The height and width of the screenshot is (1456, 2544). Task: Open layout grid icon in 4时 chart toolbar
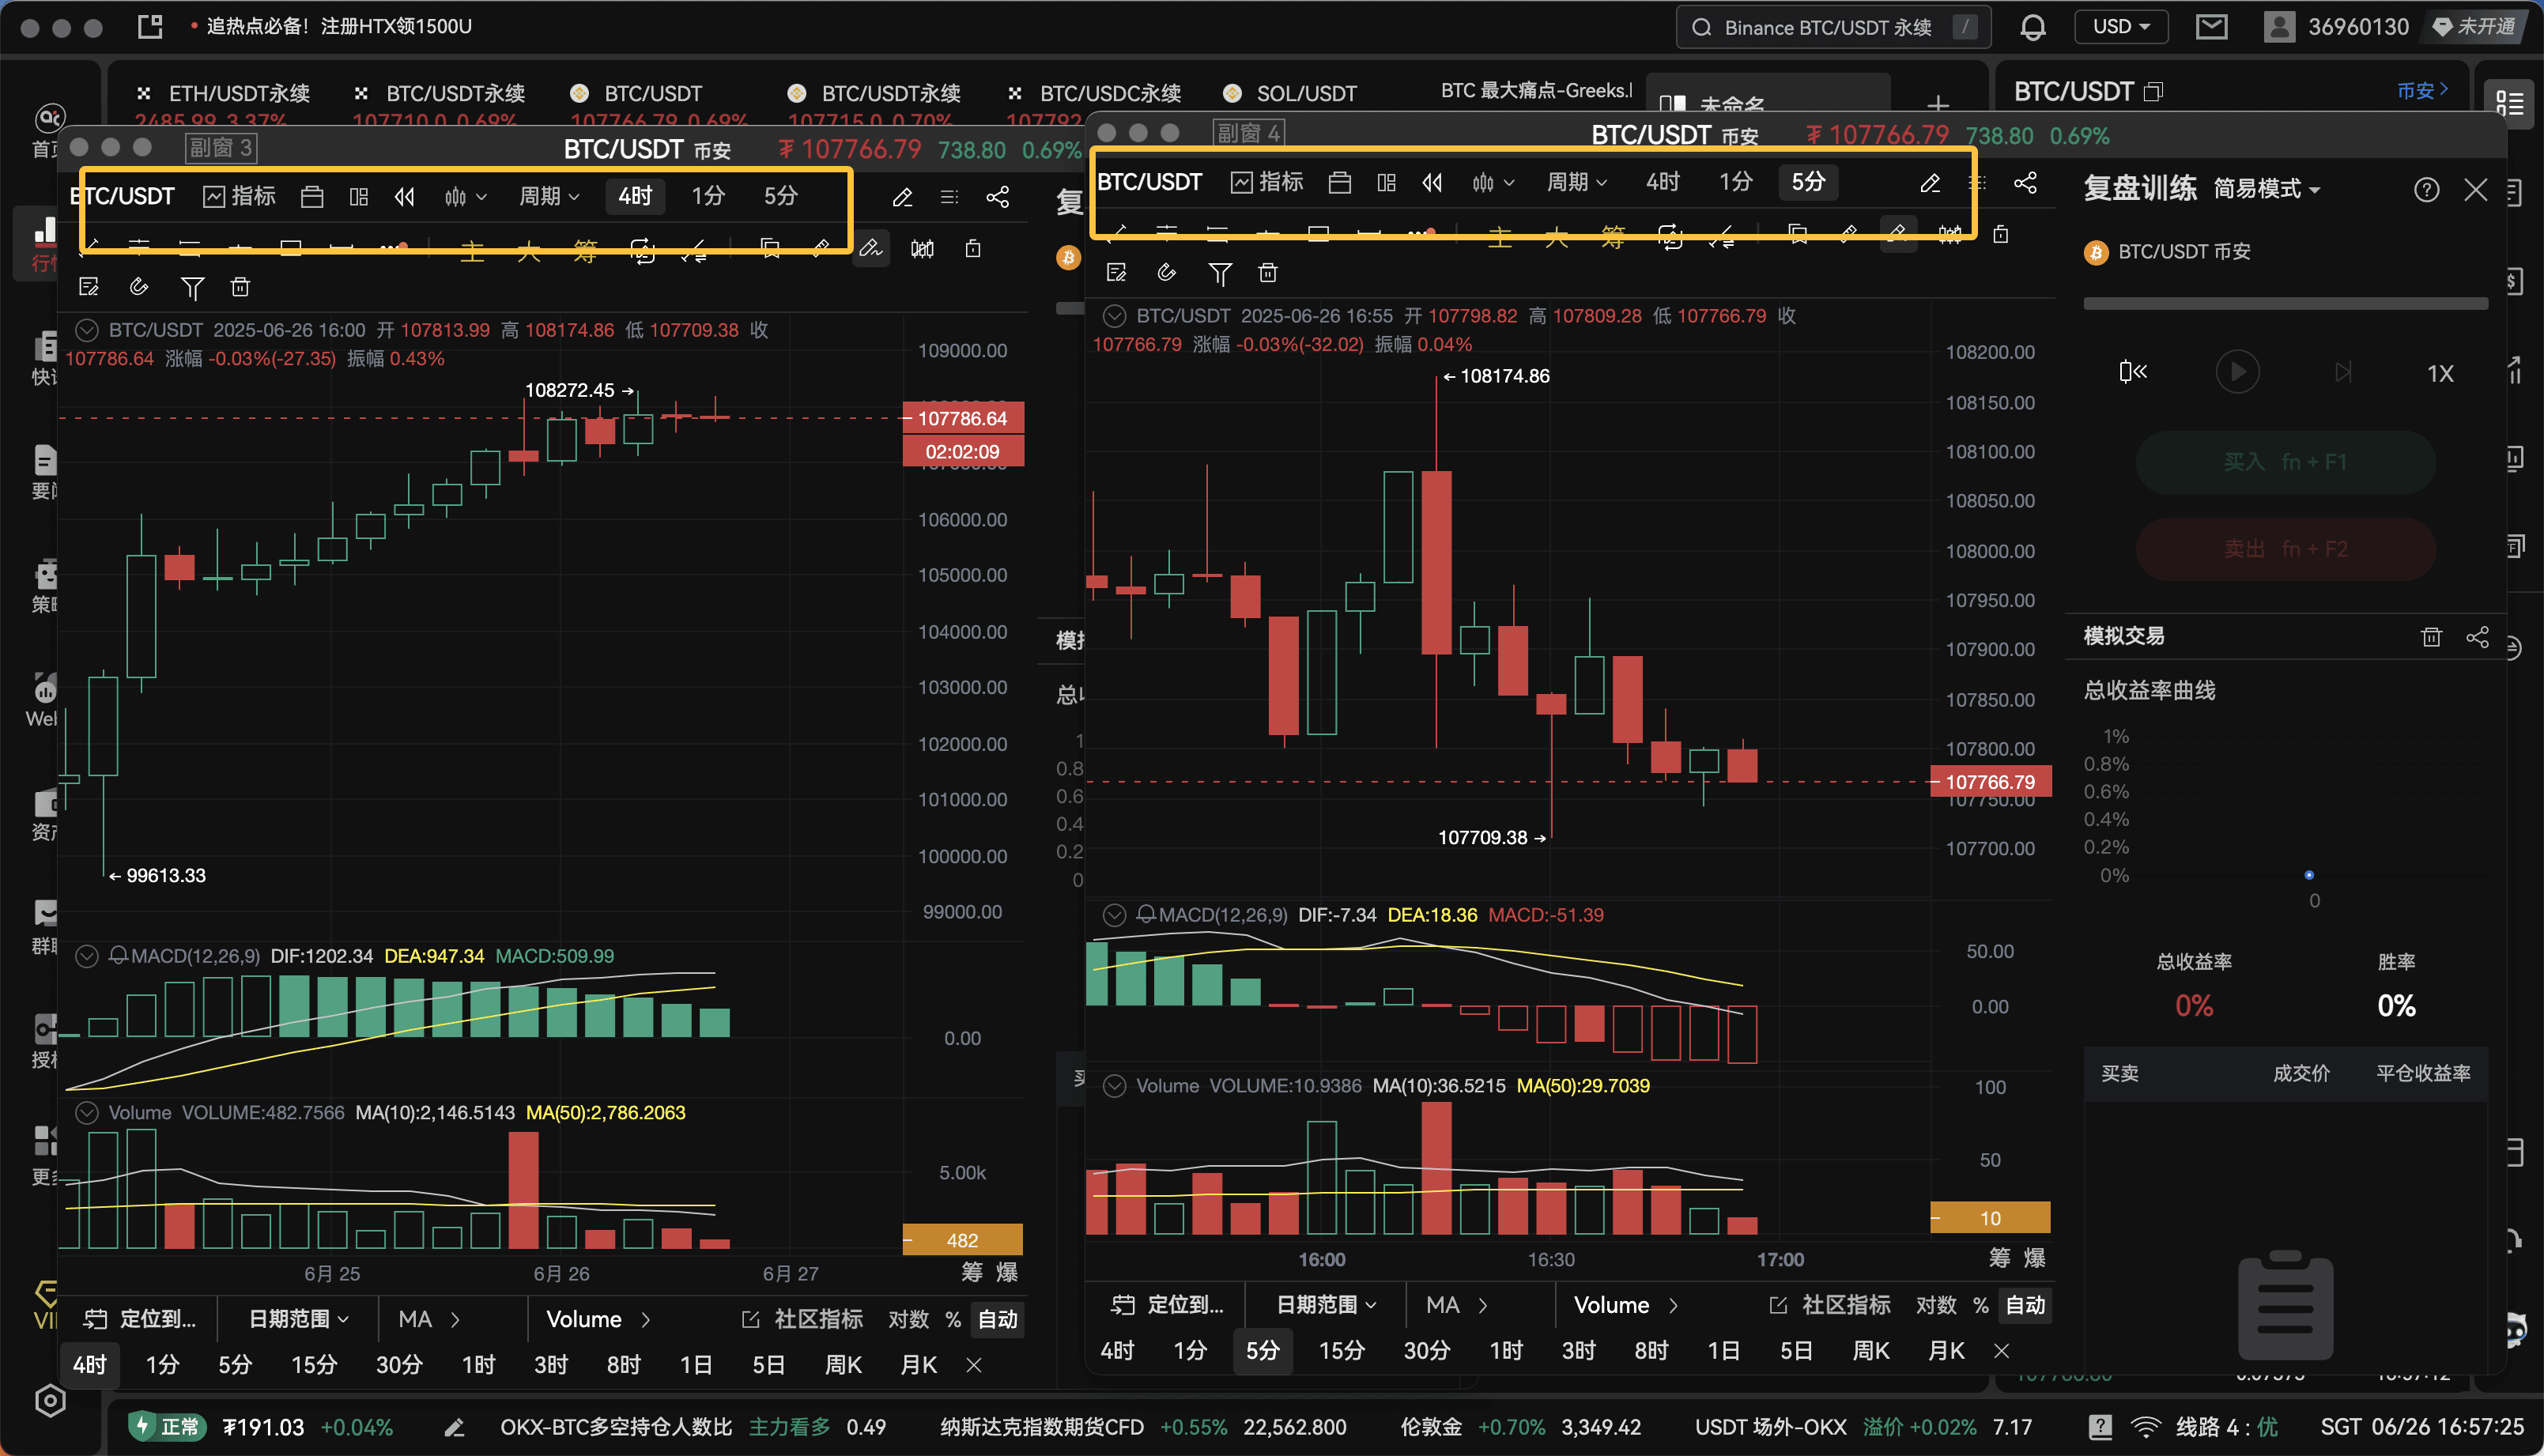coord(359,196)
